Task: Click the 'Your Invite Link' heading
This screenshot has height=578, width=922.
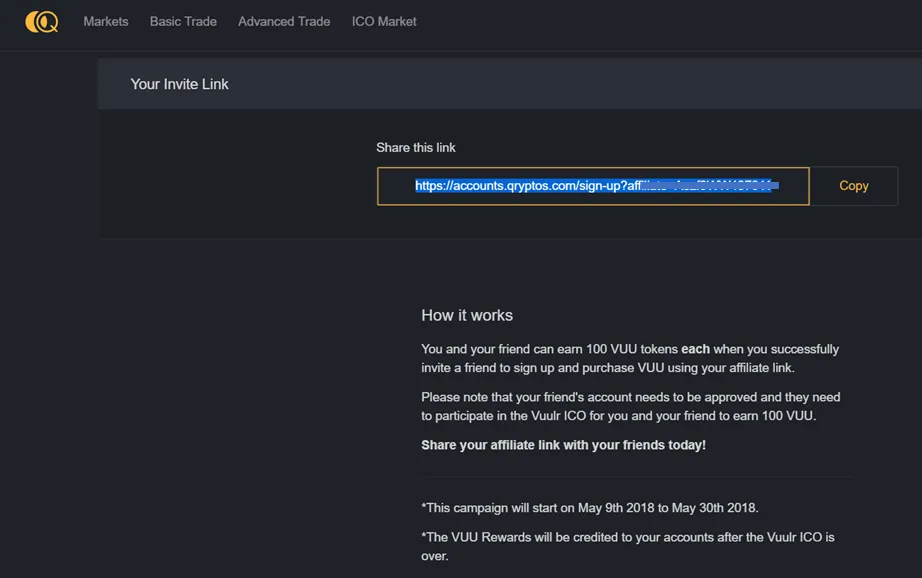Action: click(x=179, y=84)
